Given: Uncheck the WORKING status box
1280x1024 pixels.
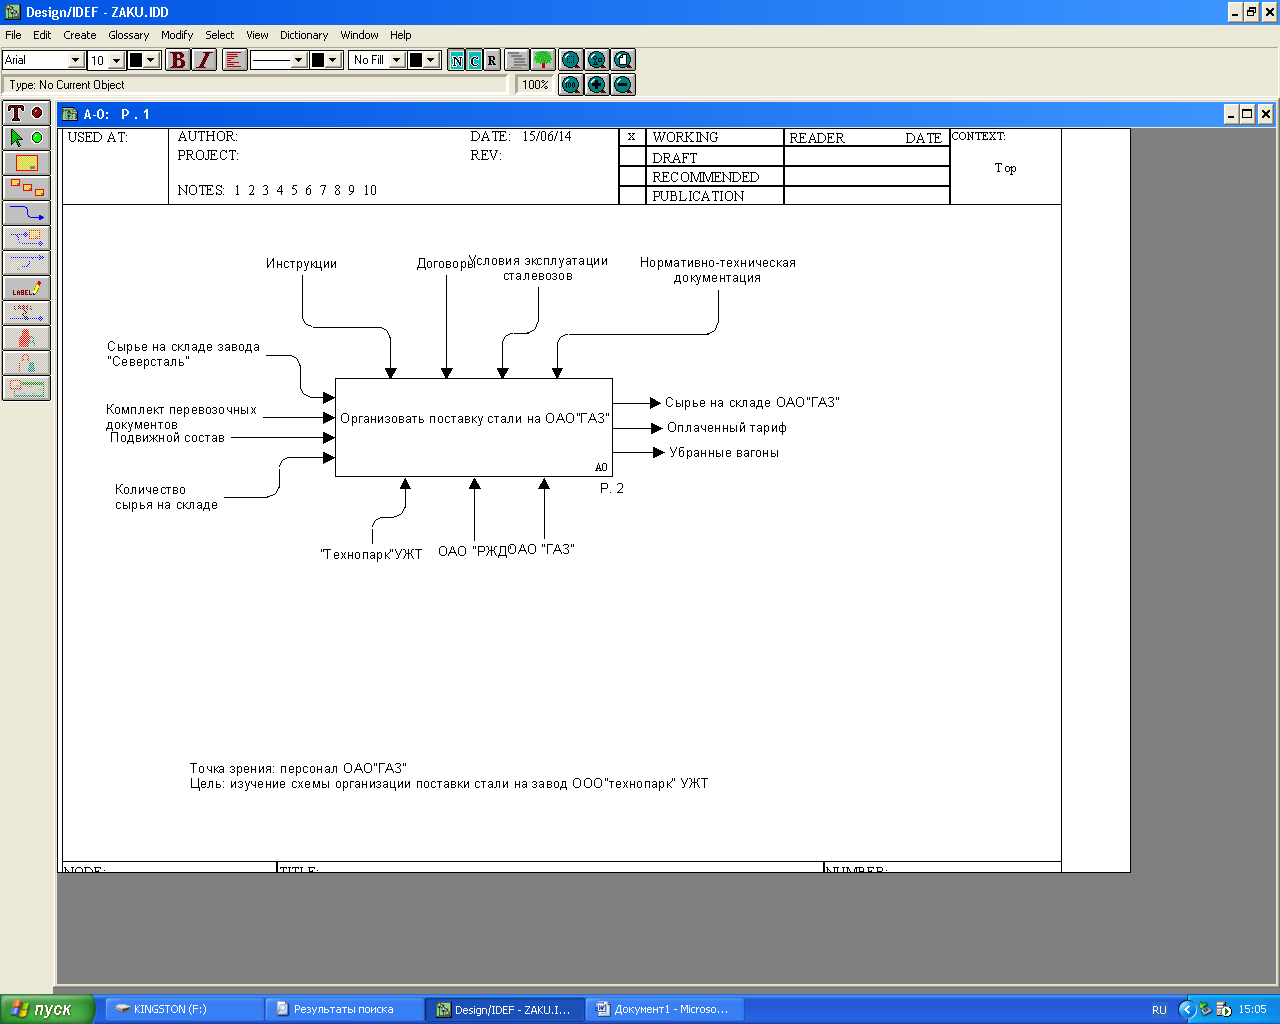Looking at the screenshot, I should tap(632, 137).
